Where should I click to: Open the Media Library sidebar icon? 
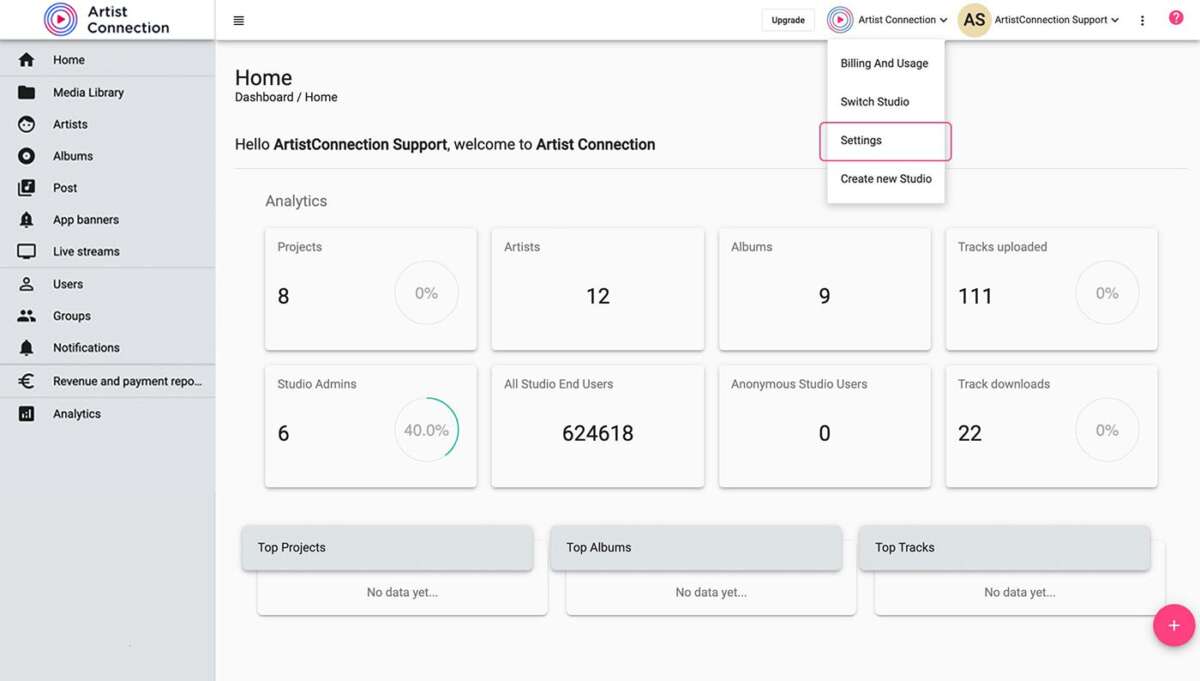coord(28,92)
